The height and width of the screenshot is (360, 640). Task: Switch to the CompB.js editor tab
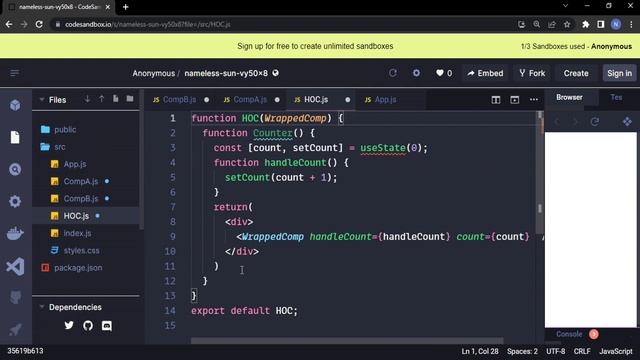pyautogui.click(x=179, y=100)
